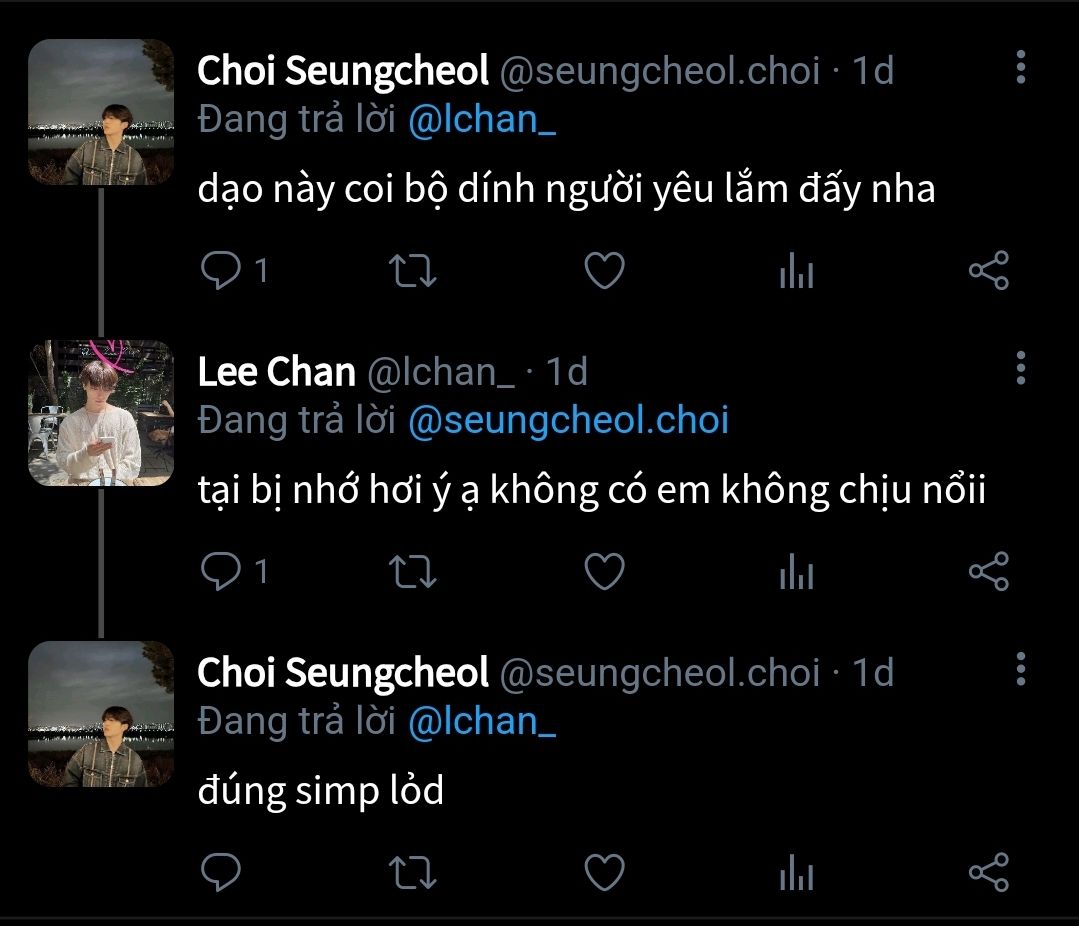Open more options on Lee Chan's tweet

(1020, 368)
